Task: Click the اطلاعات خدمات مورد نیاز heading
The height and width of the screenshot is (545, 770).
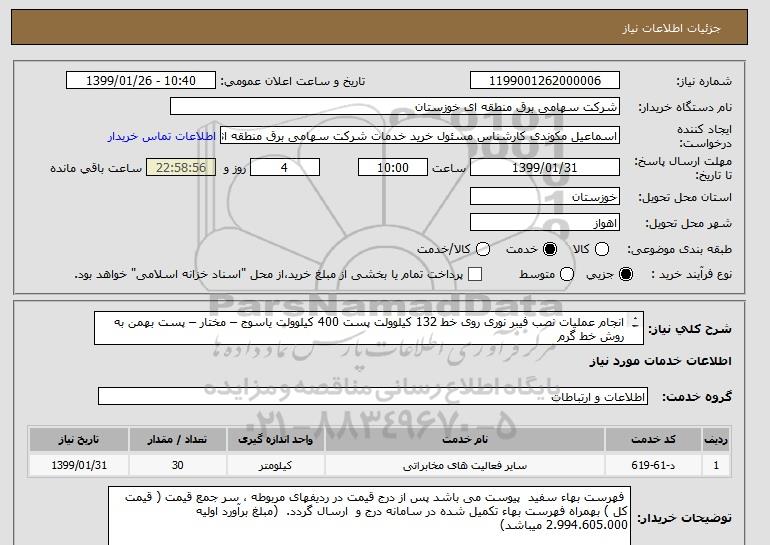Action: click(x=660, y=361)
